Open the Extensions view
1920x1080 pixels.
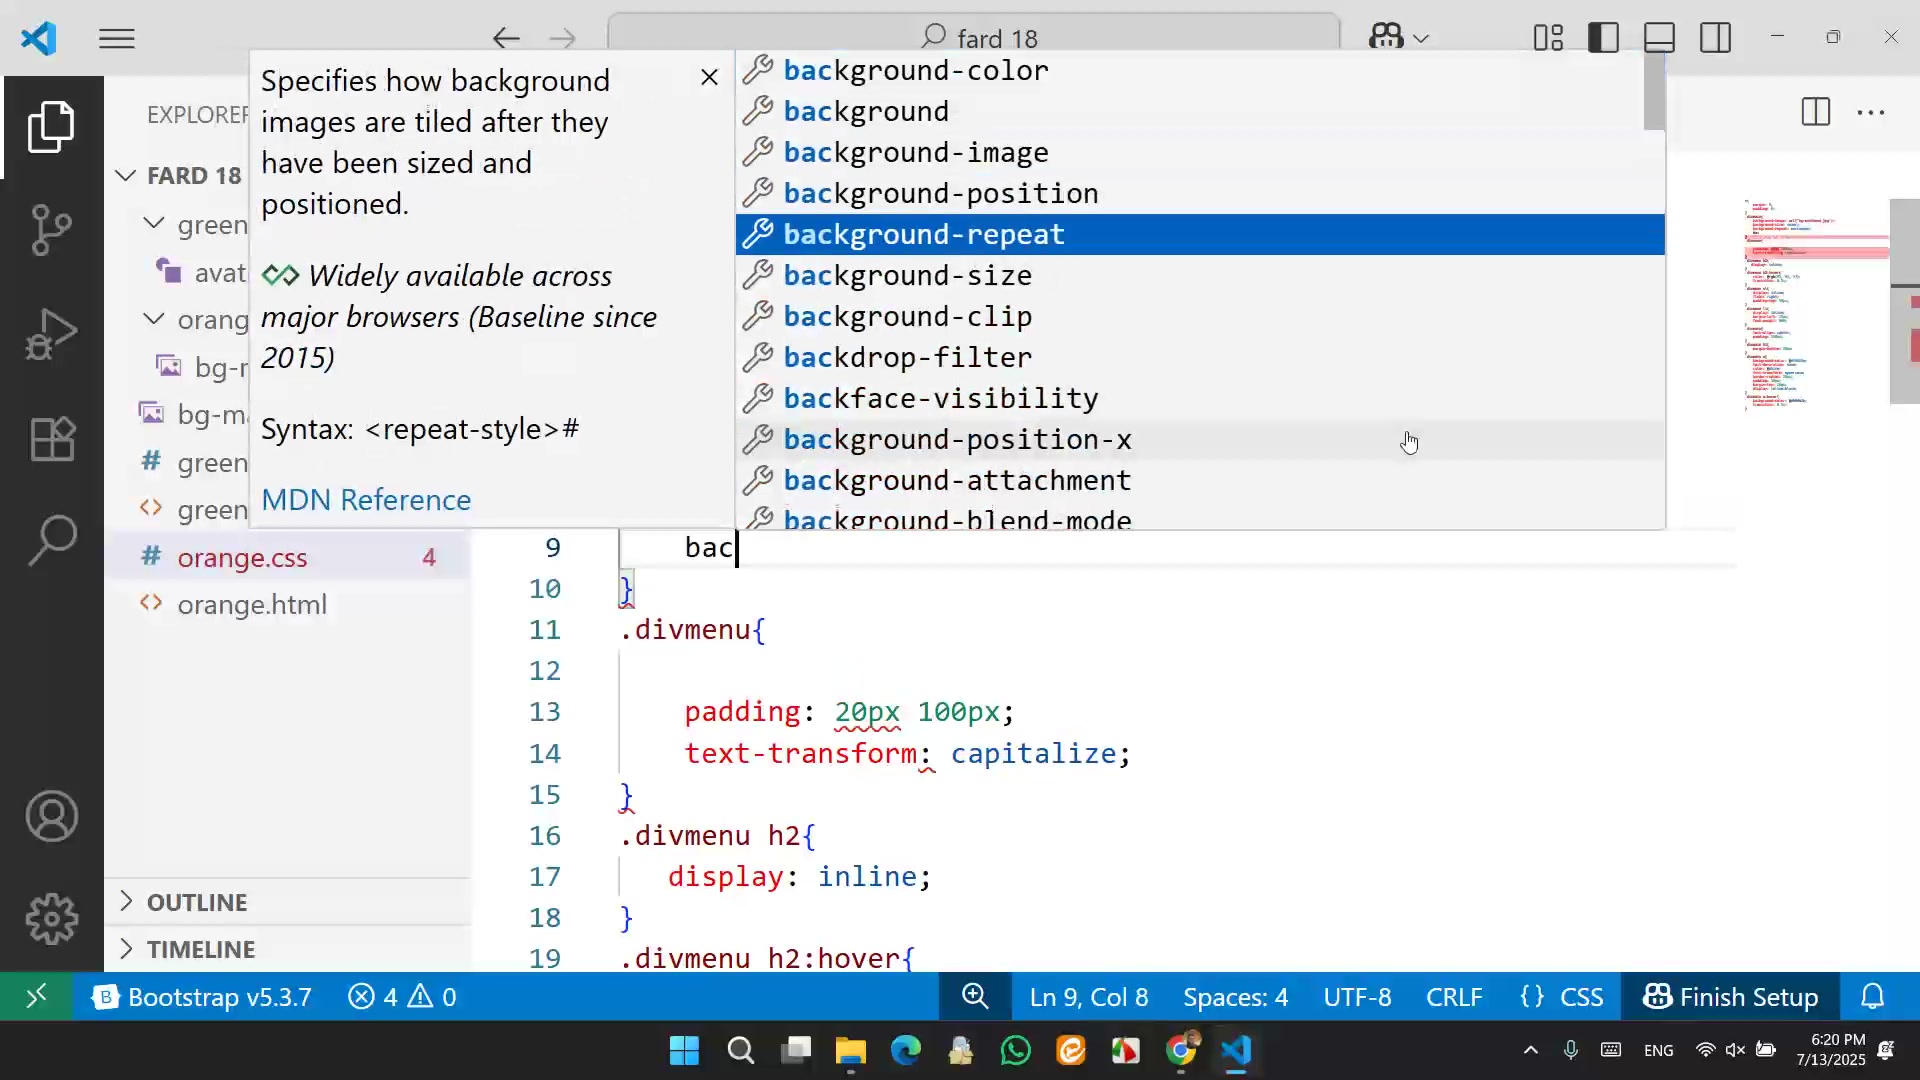tap(52, 438)
